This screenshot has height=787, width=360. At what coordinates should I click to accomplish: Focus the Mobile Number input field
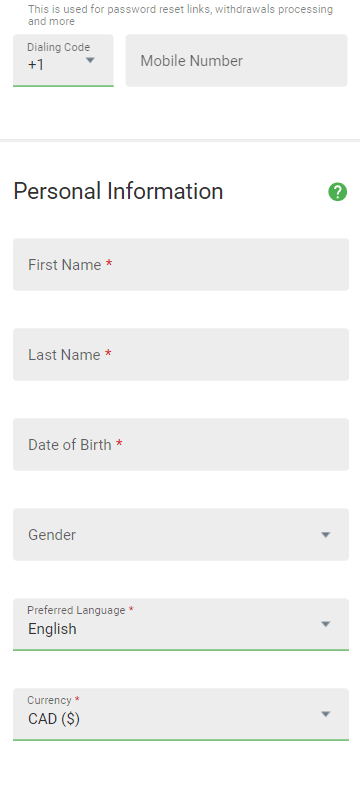(236, 61)
